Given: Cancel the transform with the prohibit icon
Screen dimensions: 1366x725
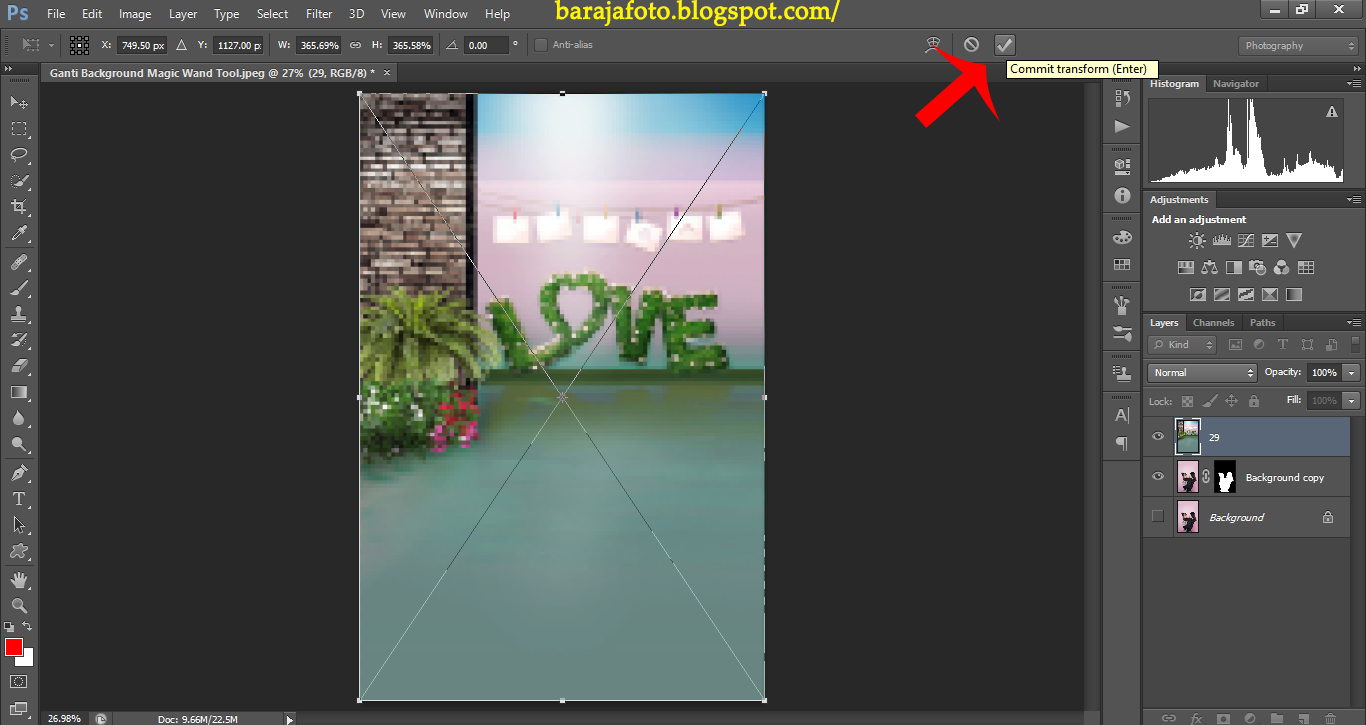Looking at the screenshot, I should [971, 44].
